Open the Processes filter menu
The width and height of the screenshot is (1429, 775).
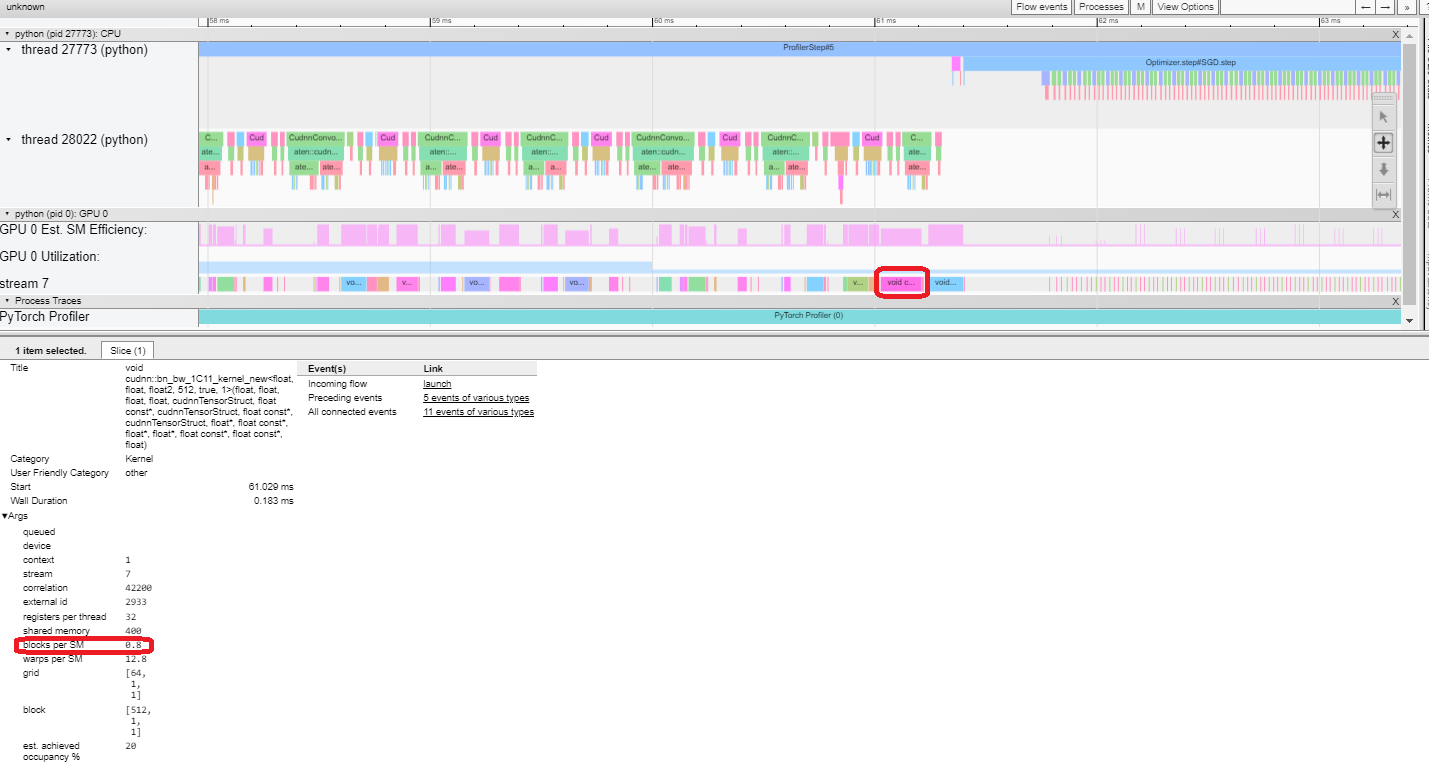[1101, 7]
